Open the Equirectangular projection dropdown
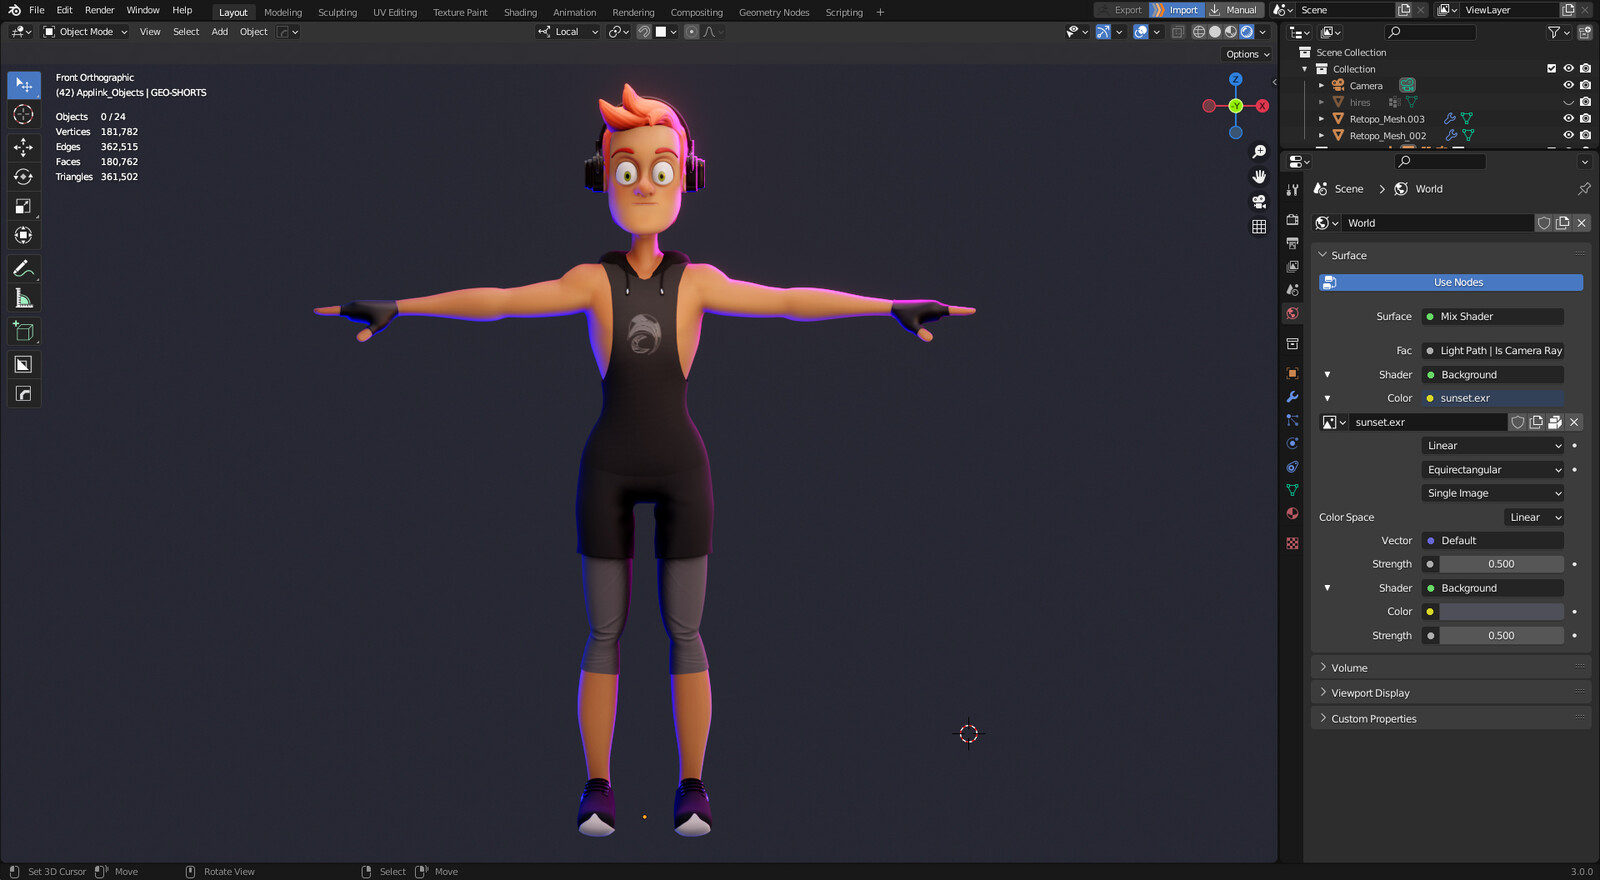Screen dimensions: 1600x880 tap(1493, 469)
